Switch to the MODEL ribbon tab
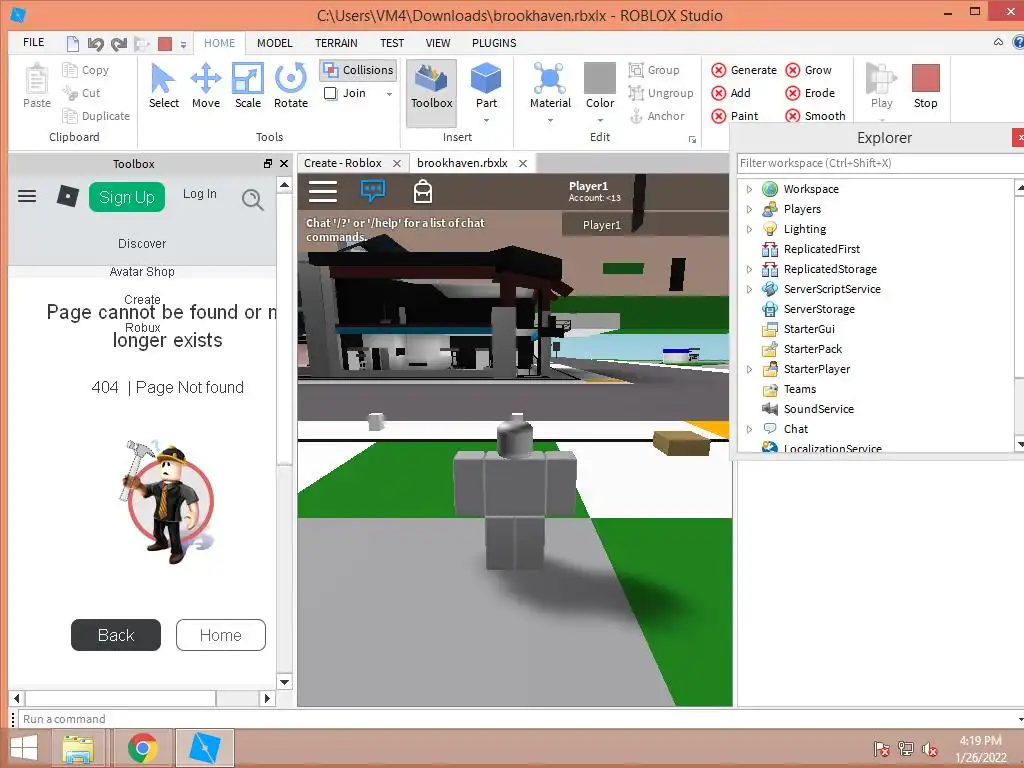1024x768 pixels. [274, 43]
